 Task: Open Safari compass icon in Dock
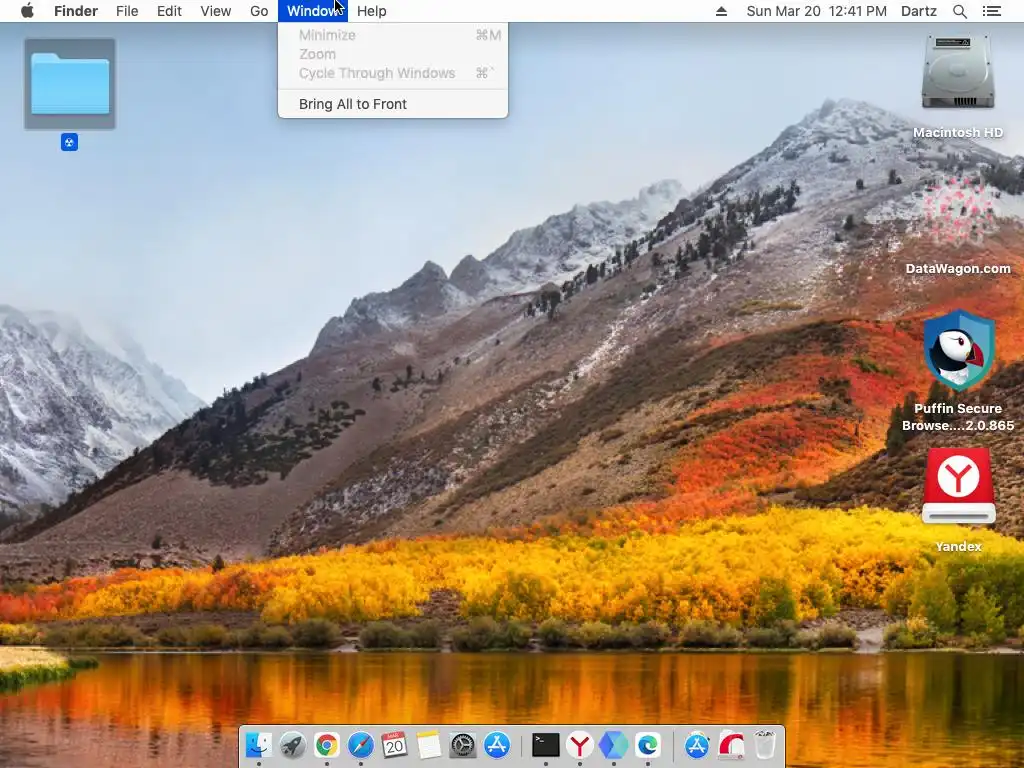[360, 744]
